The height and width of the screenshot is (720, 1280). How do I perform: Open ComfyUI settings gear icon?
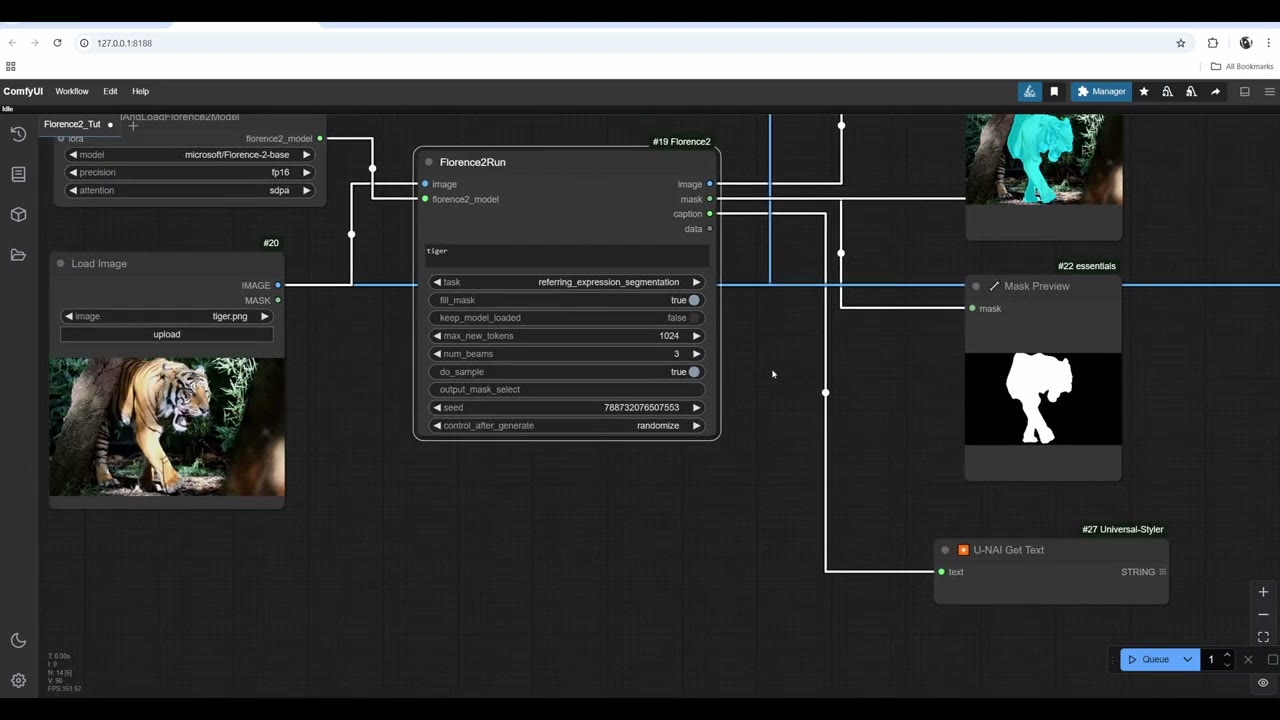click(18, 680)
